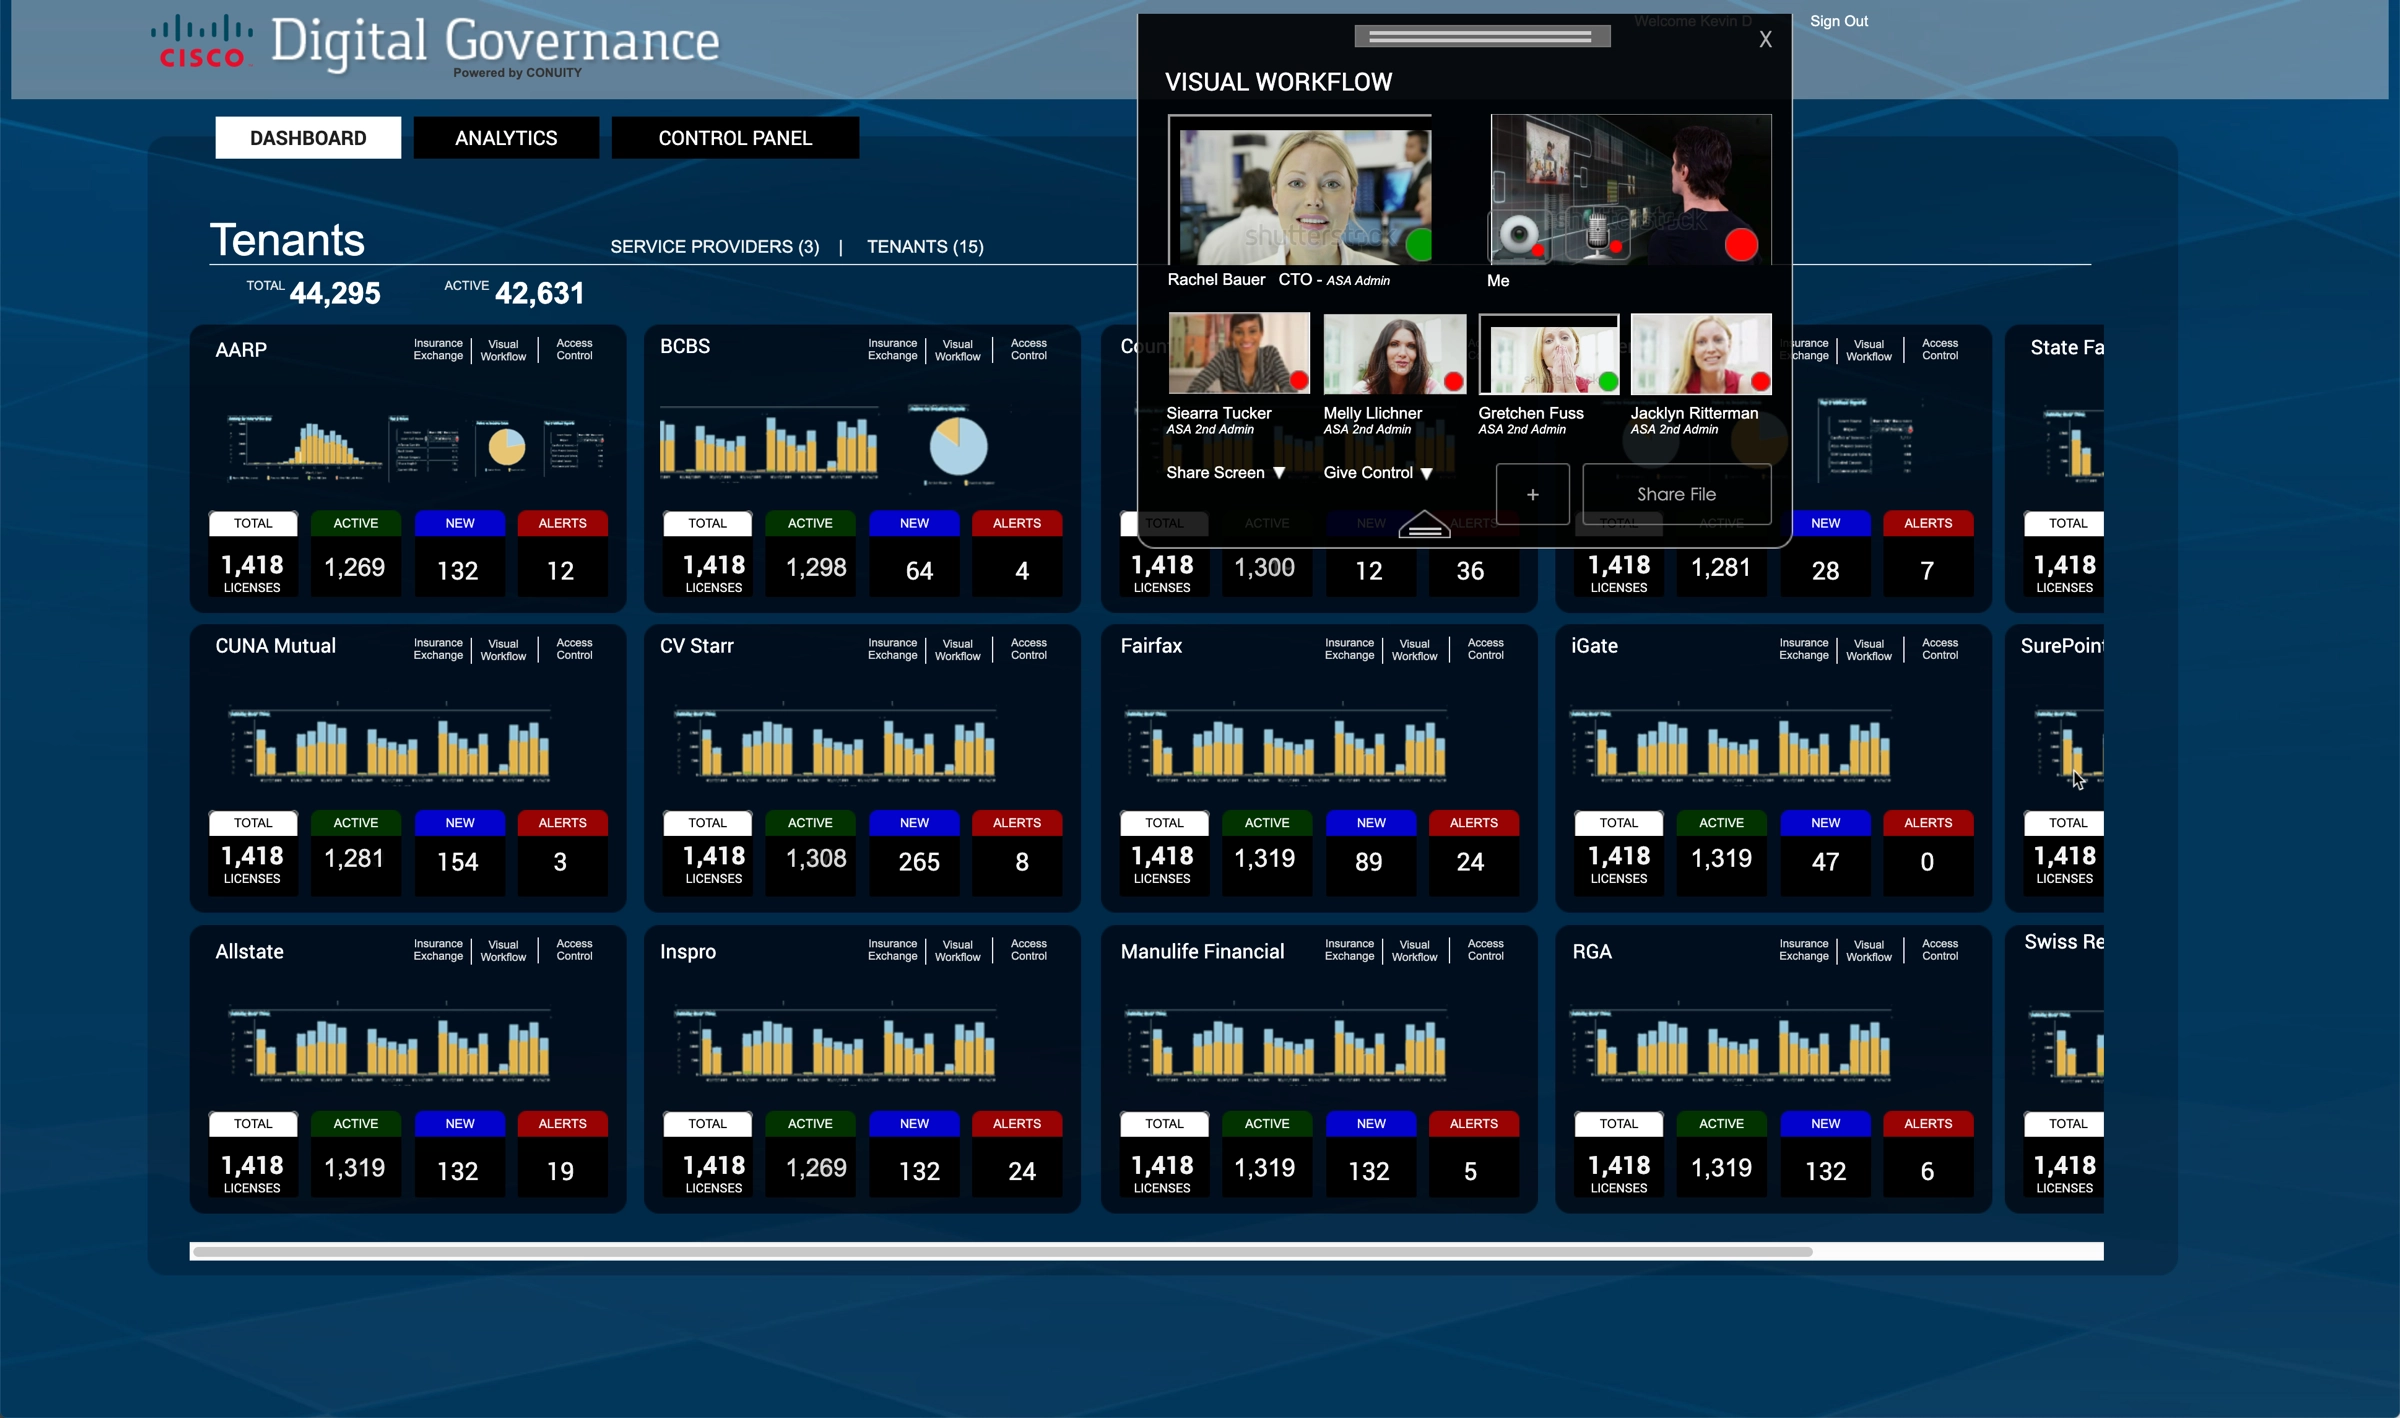Open Access Control for Fairfax
The image size is (2400, 1418).
[x=1485, y=649]
